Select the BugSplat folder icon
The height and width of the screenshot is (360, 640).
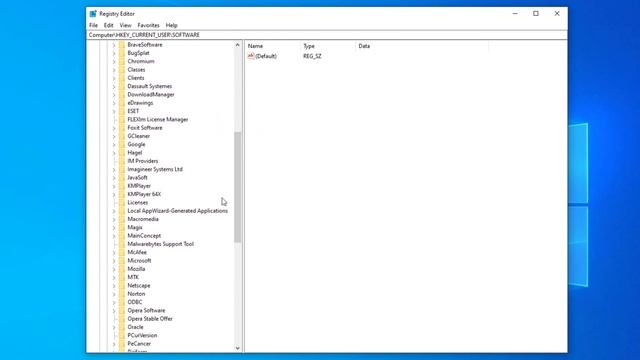(x=122, y=53)
